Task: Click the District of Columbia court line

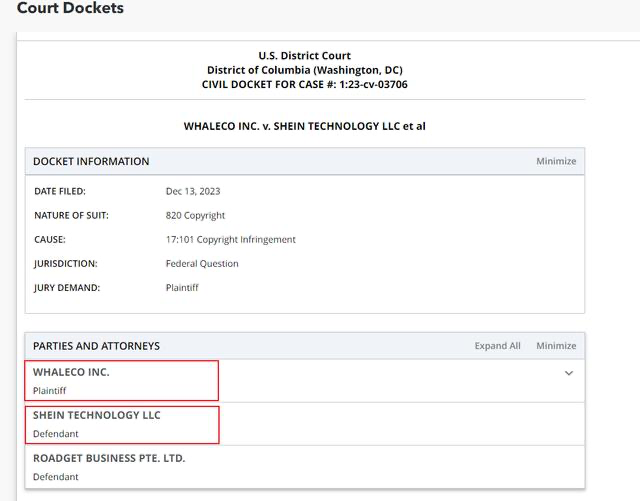Action: pyautogui.click(x=304, y=70)
